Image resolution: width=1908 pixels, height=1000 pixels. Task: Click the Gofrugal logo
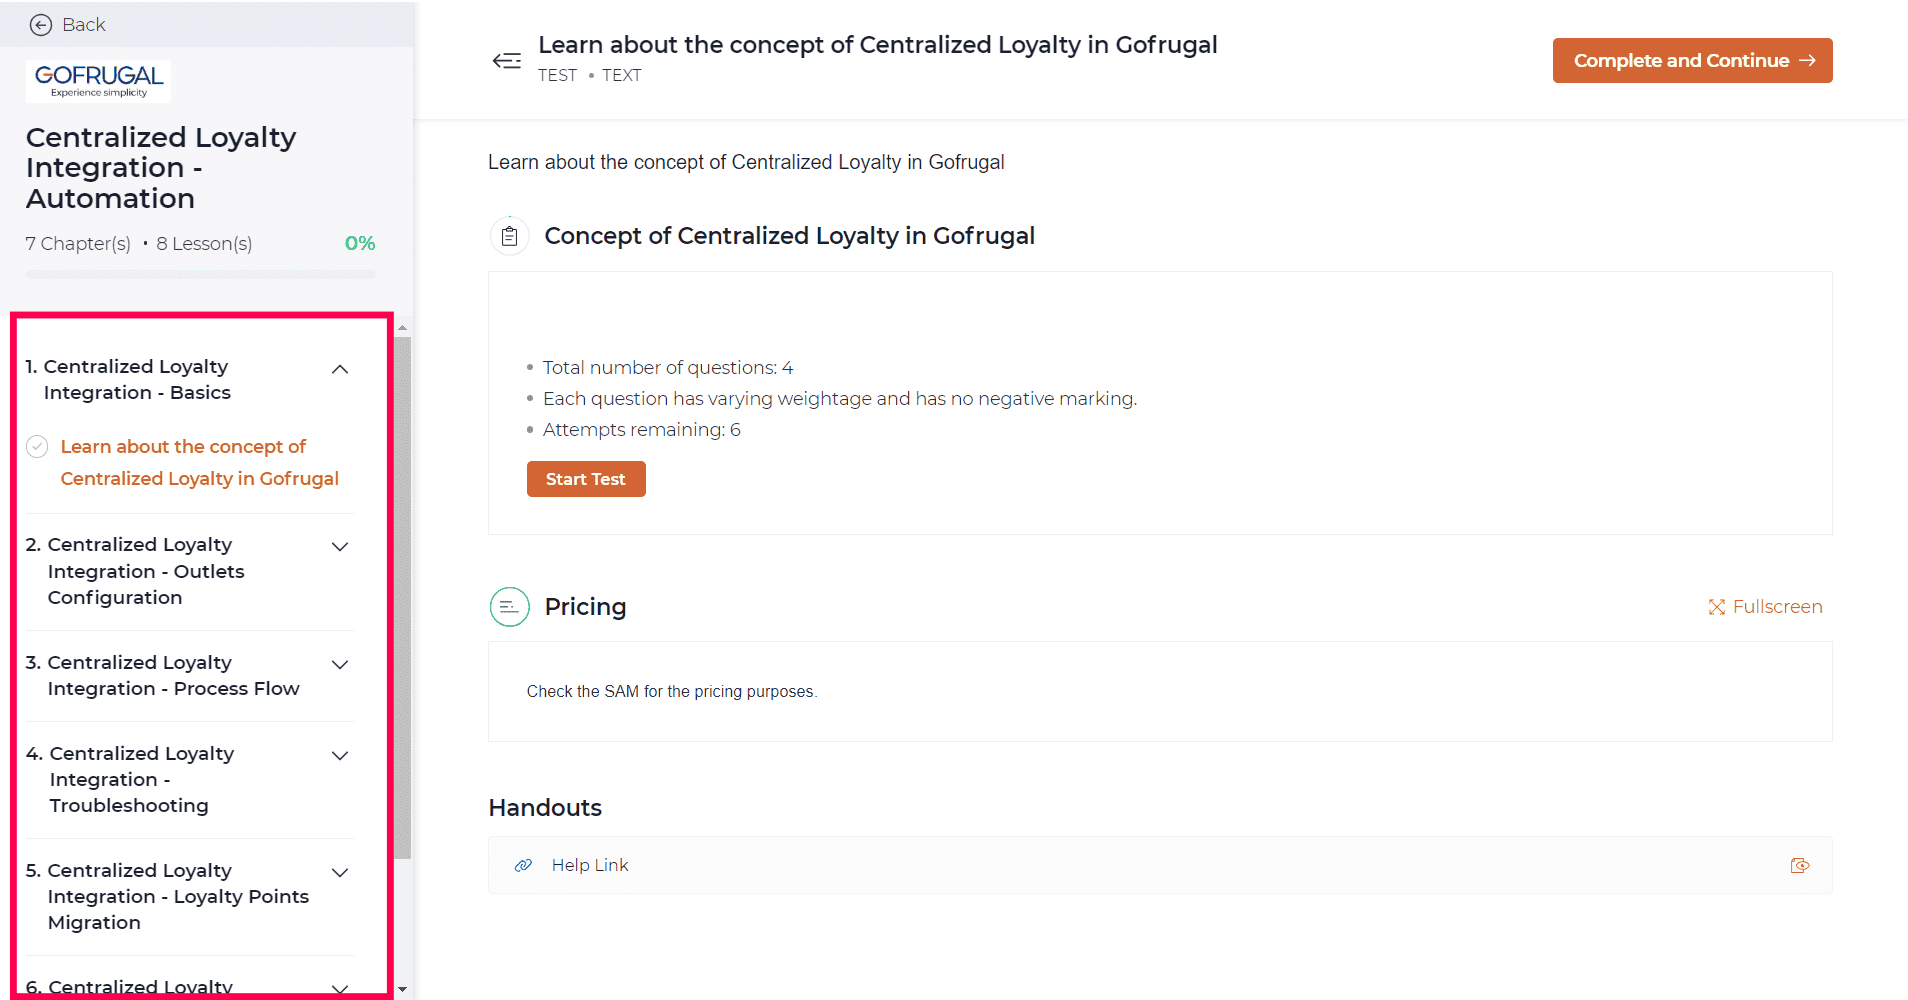(x=98, y=81)
